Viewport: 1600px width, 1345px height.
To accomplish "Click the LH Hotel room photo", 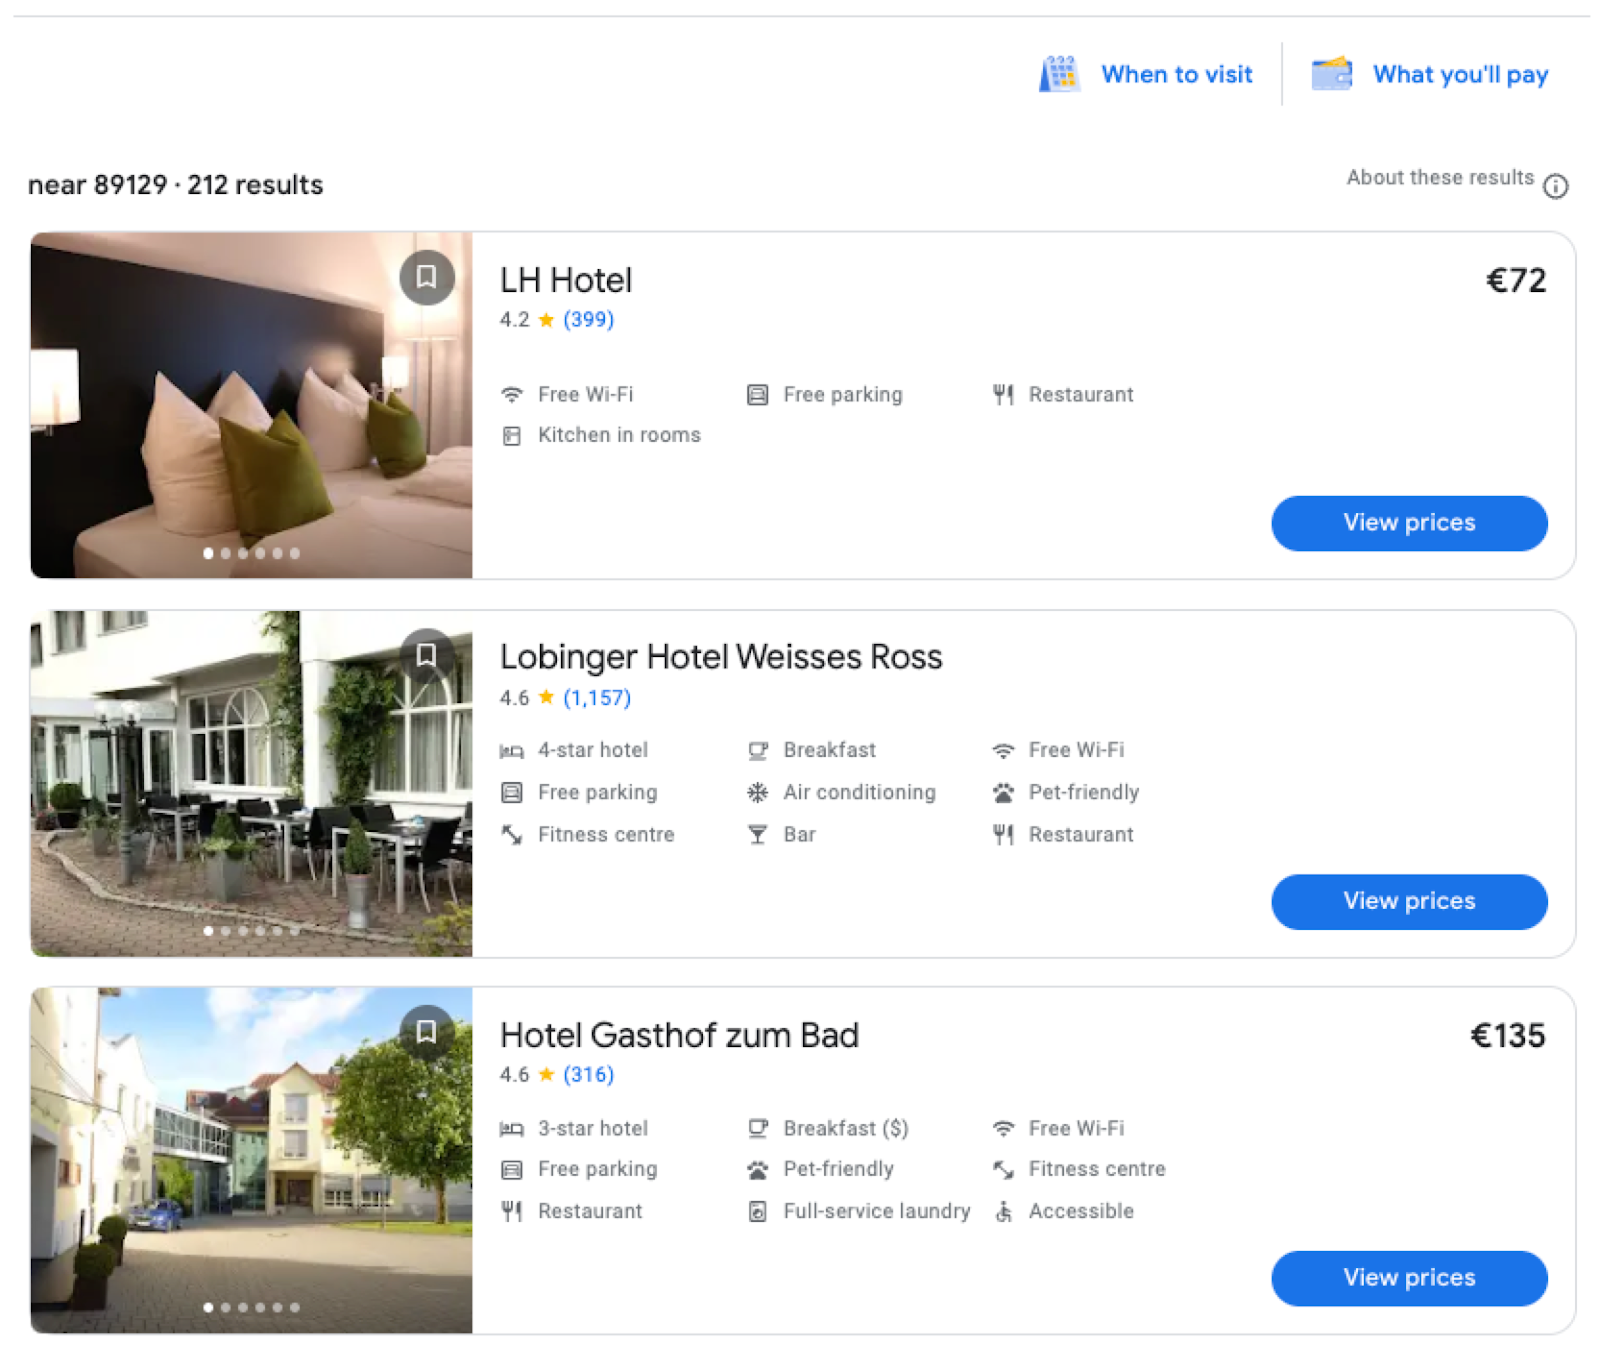I will (251, 405).
